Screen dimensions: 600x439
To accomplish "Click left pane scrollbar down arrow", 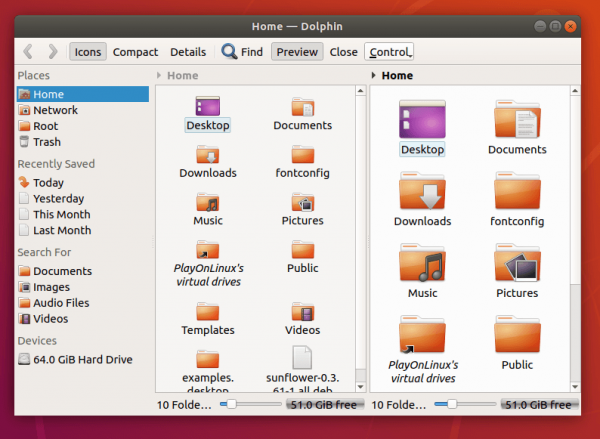I will coord(360,387).
